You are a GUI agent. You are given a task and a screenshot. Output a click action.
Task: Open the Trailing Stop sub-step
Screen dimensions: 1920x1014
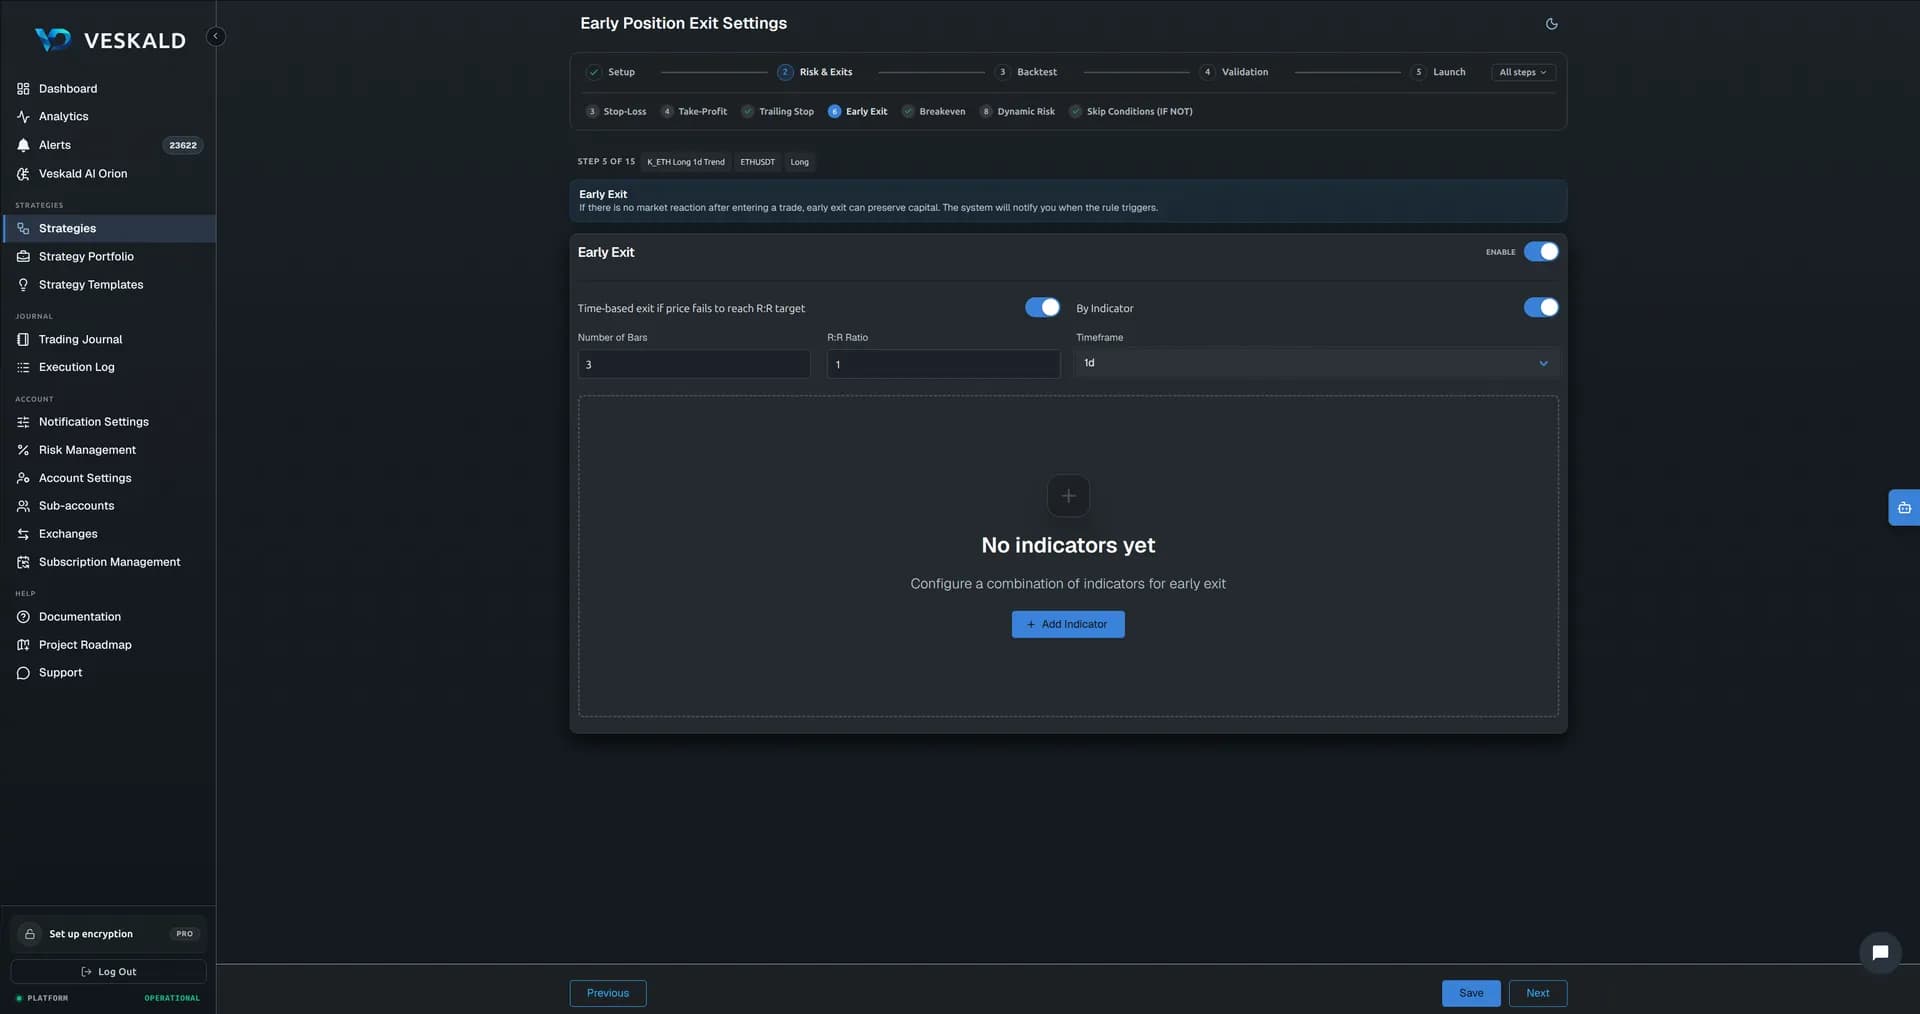click(x=777, y=112)
